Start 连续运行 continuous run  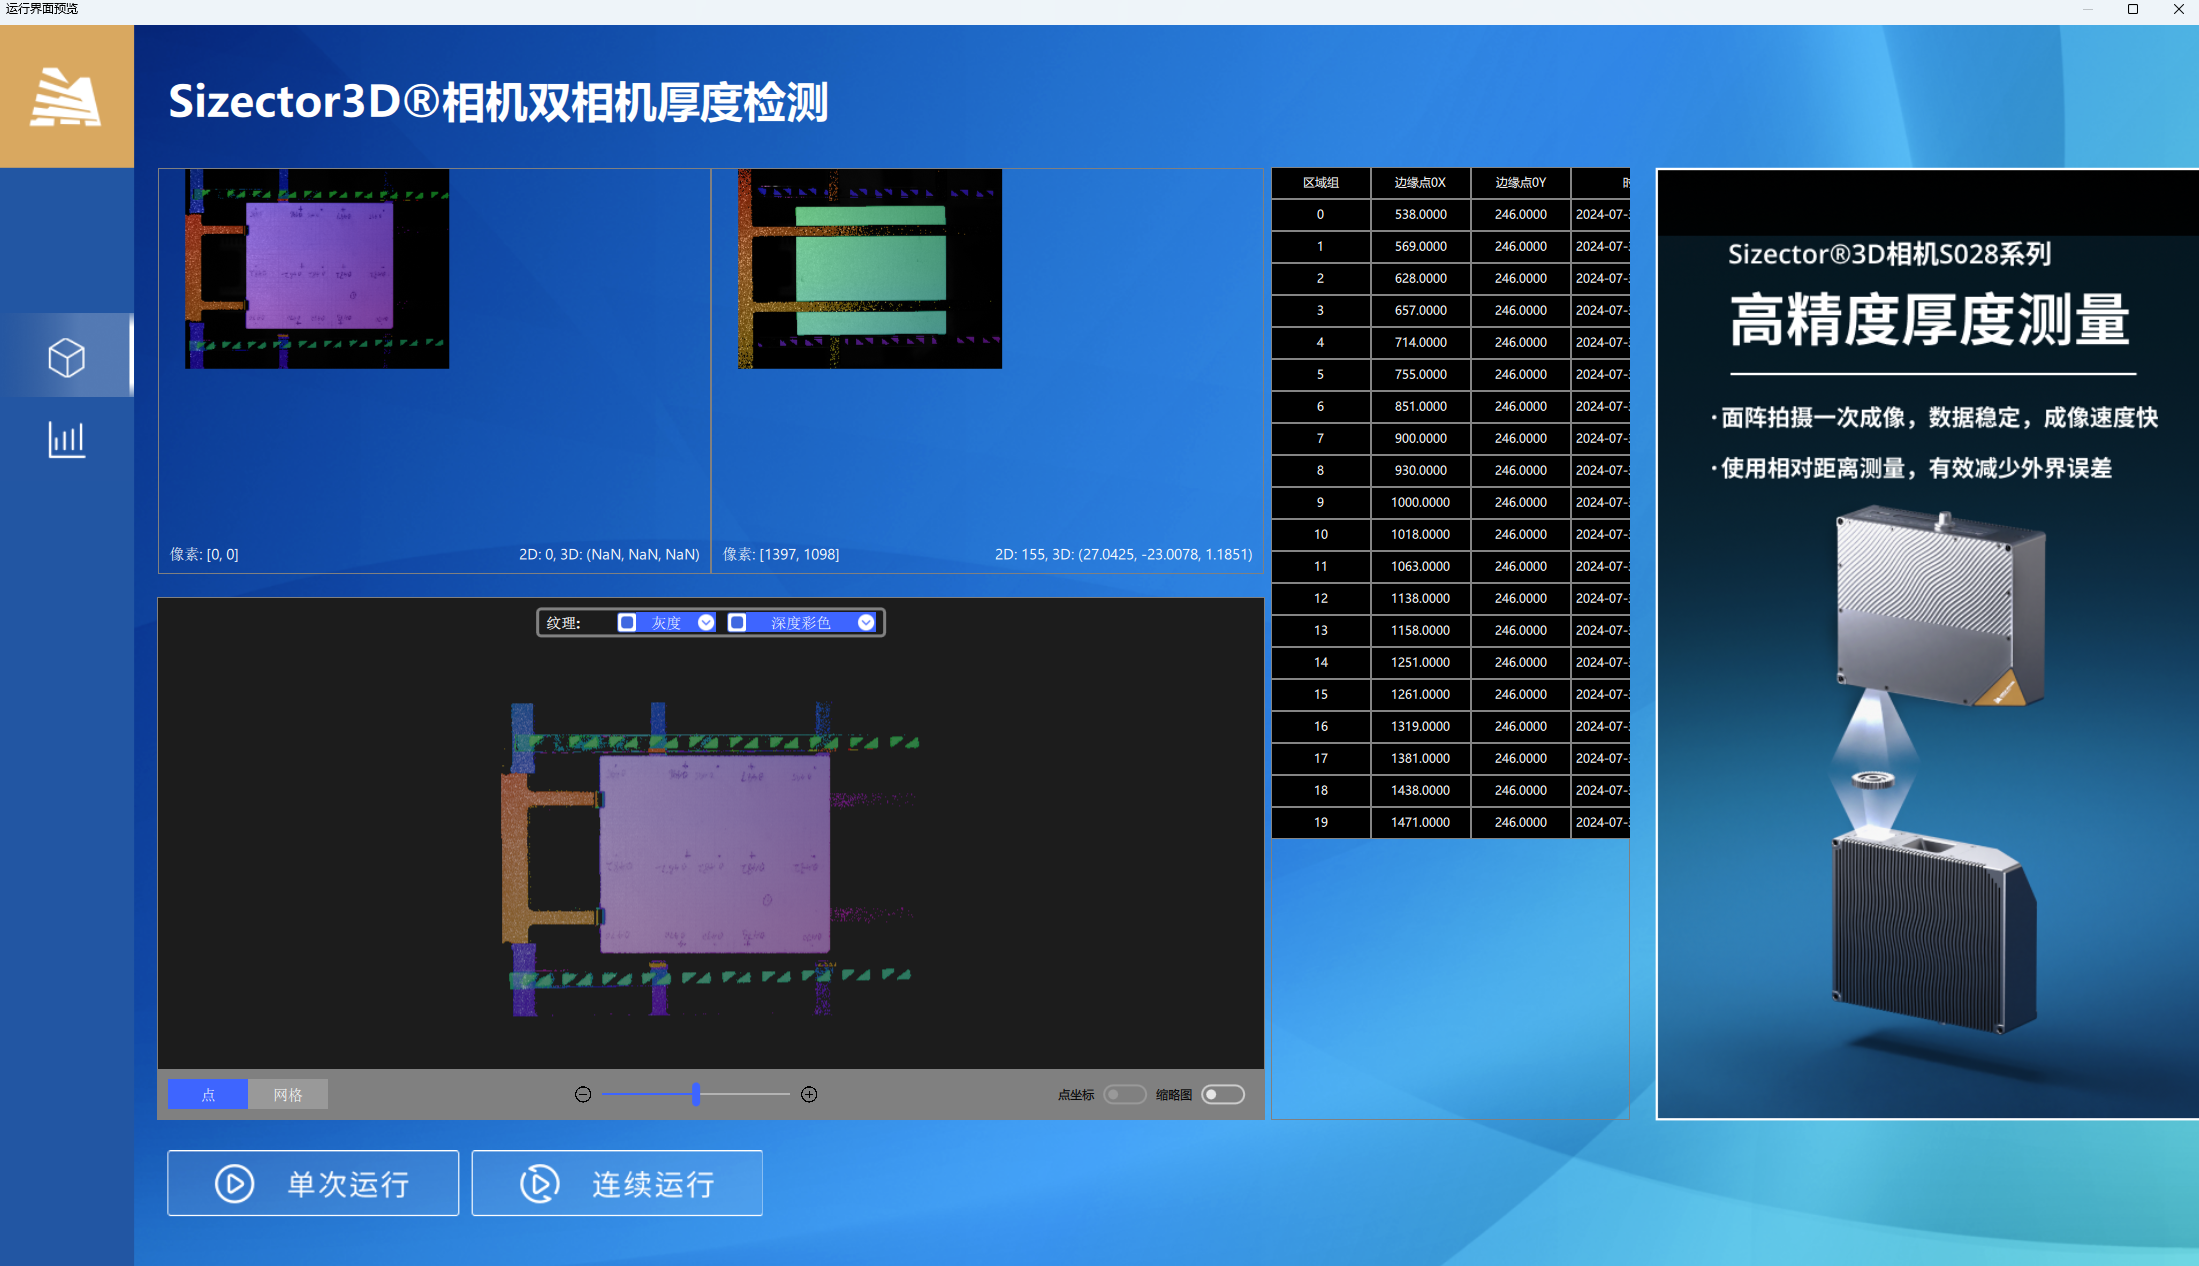point(617,1184)
